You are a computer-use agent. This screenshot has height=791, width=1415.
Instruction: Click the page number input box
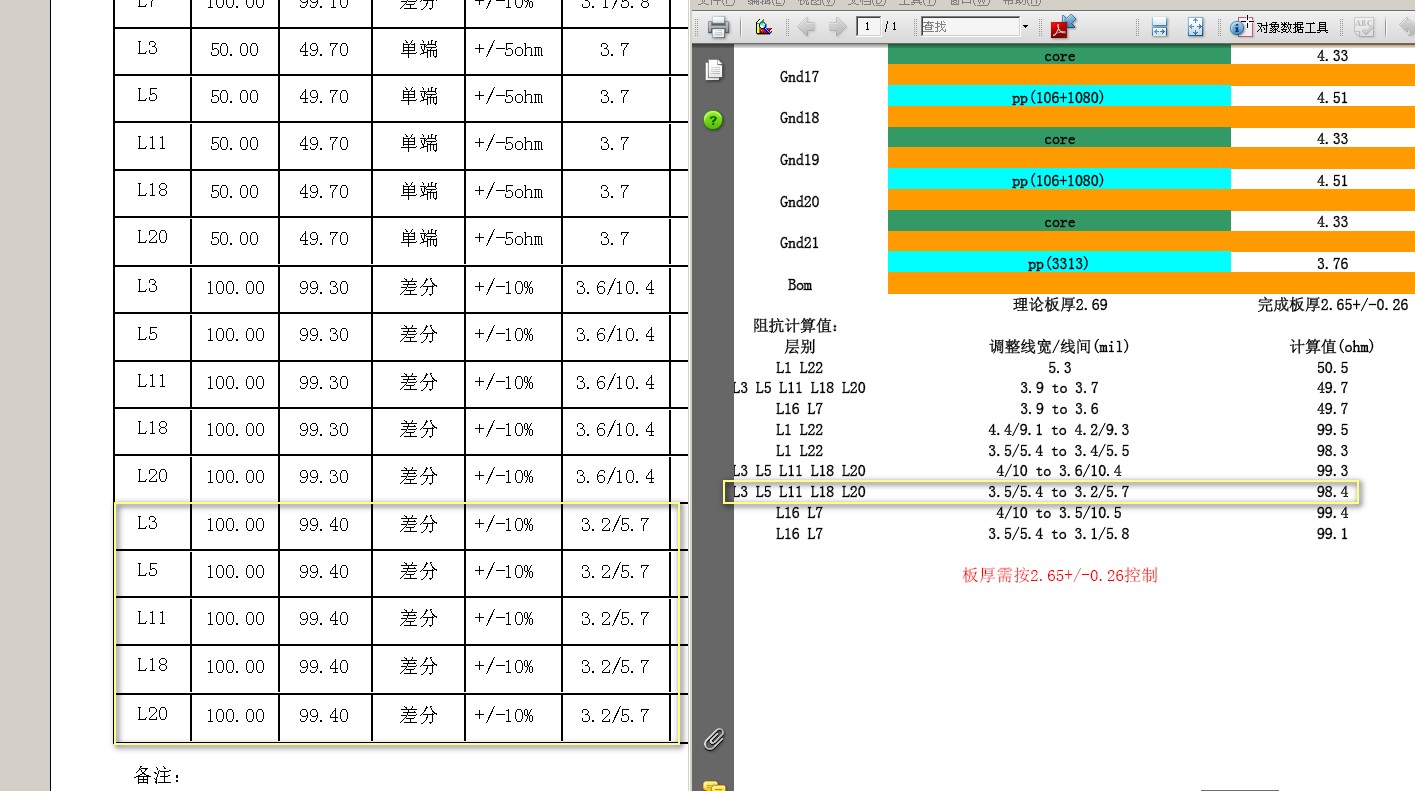click(x=868, y=27)
